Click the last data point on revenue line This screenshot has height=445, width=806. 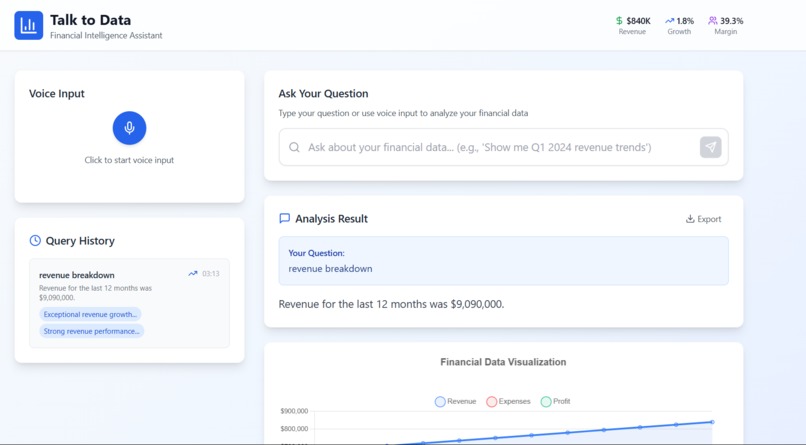(x=712, y=422)
